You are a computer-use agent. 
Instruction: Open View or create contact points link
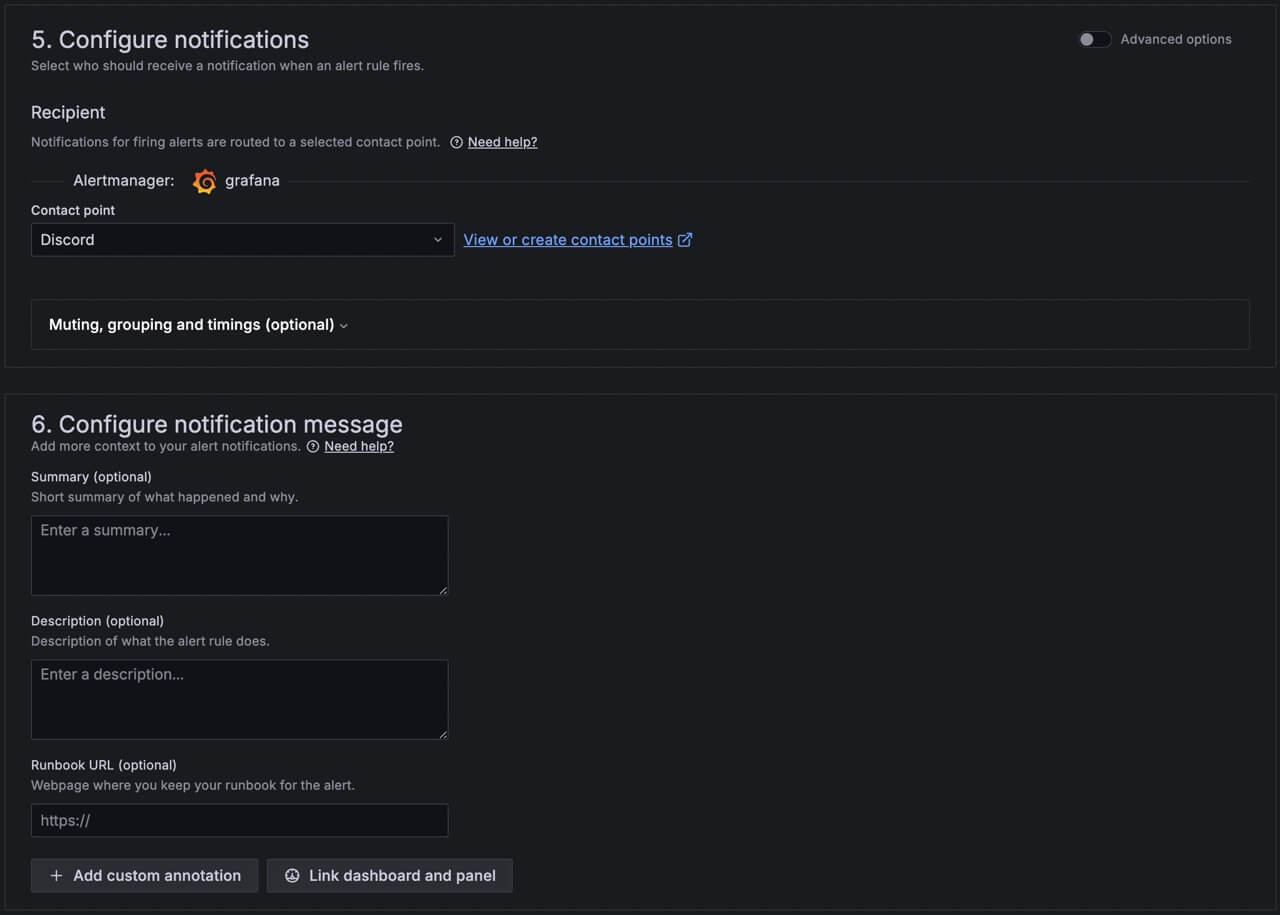point(567,240)
